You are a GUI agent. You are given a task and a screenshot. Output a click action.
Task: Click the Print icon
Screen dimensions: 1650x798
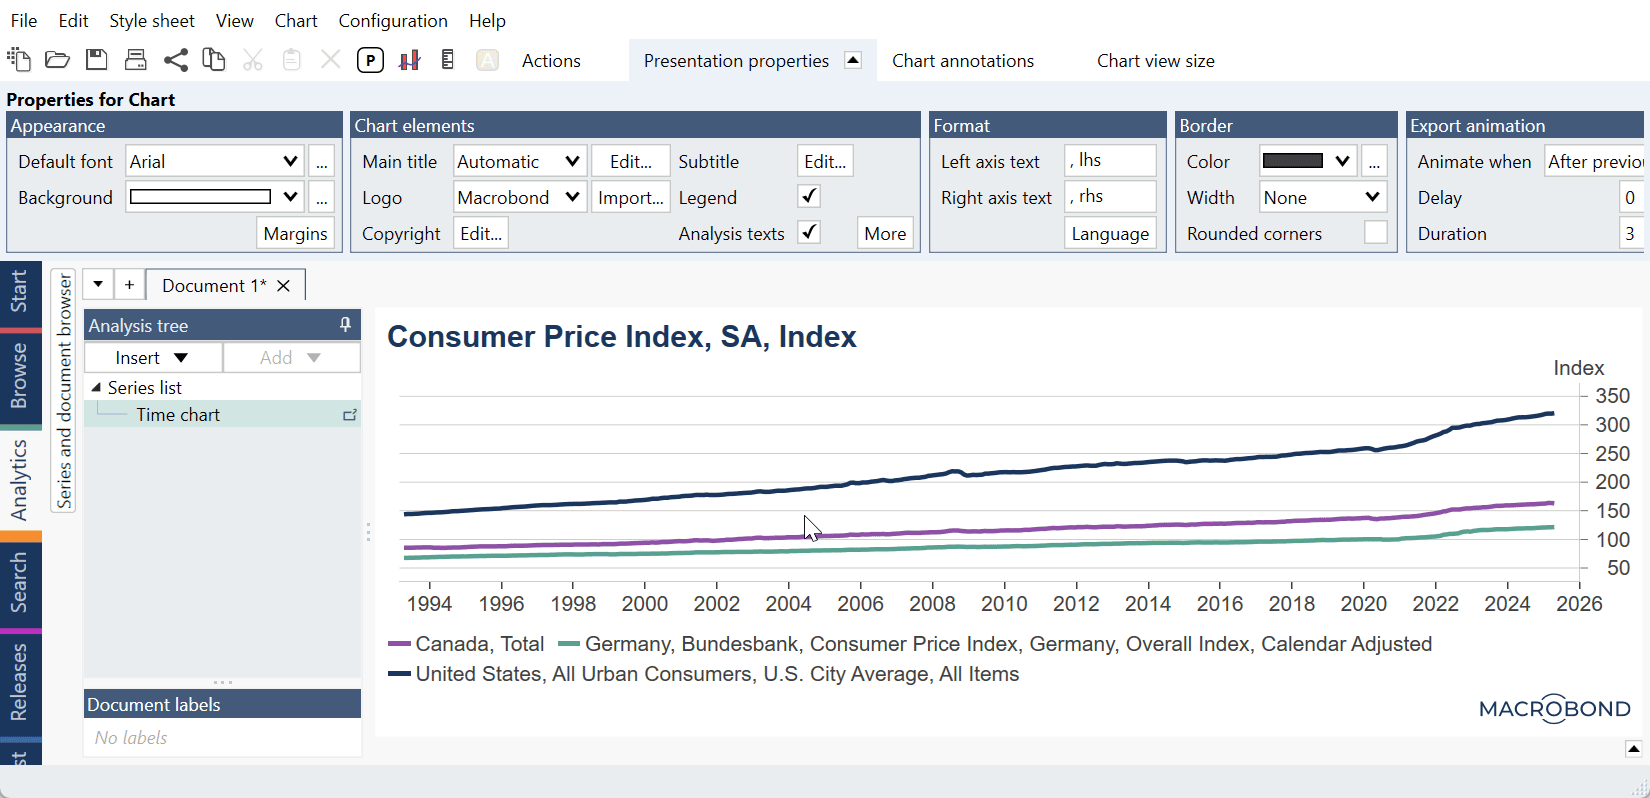pyautogui.click(x=136, y=60)
